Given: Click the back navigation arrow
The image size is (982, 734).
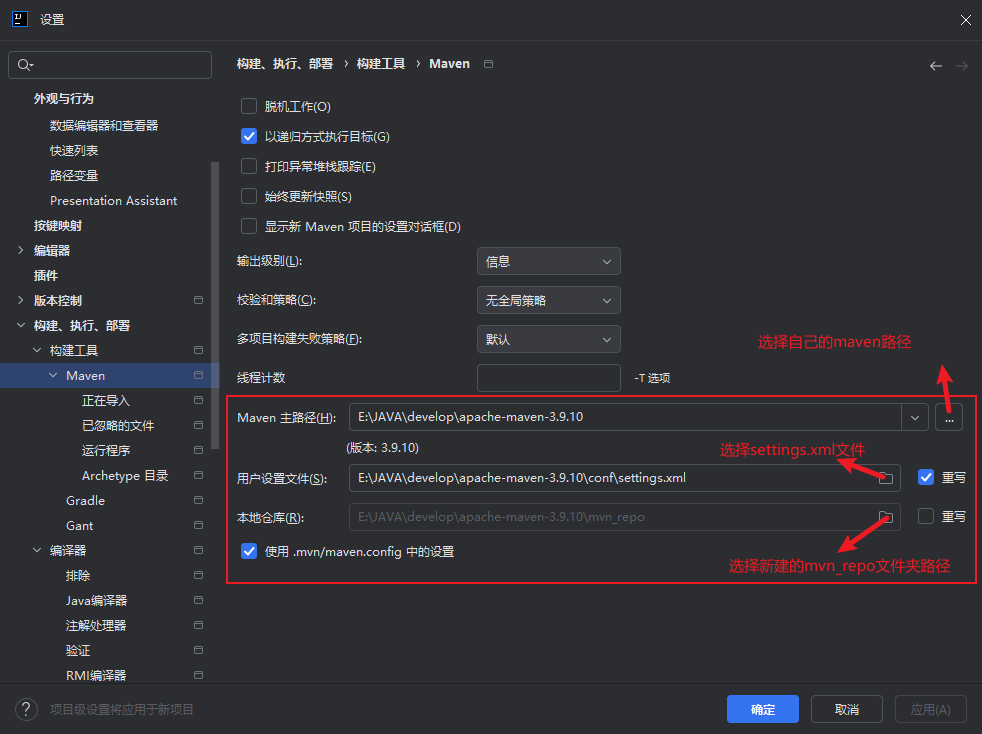Looking at the screenshot, I should (936, 66).
